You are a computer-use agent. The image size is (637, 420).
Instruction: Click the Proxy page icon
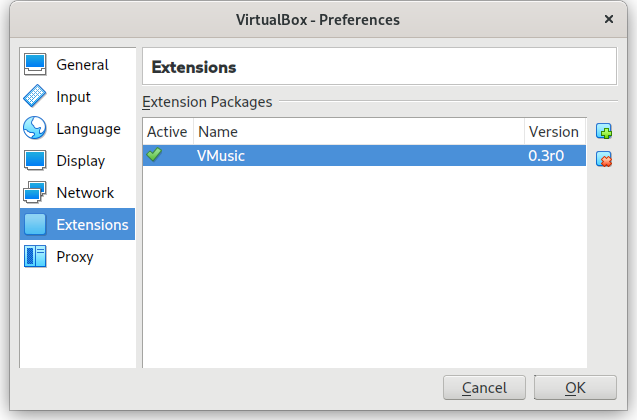point(35,256)
